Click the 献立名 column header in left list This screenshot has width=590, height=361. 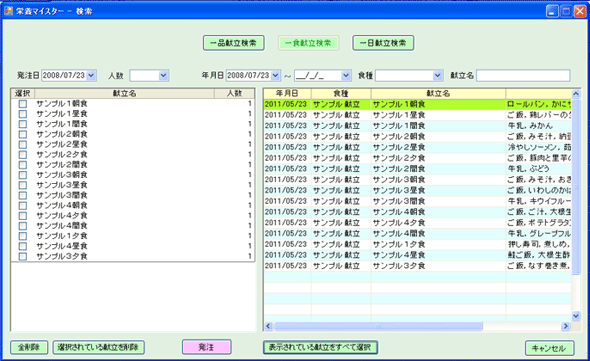click(x=125, y=93)
